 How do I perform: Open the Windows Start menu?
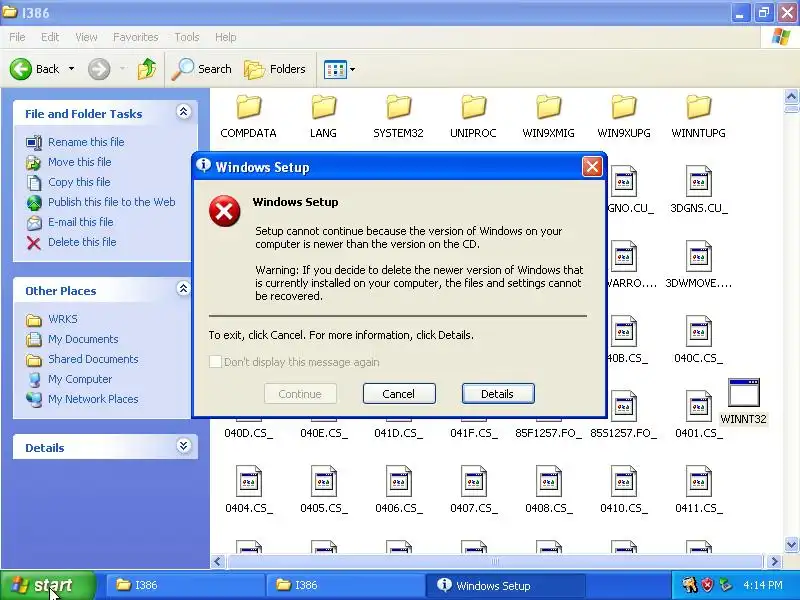tap(48, 585)
